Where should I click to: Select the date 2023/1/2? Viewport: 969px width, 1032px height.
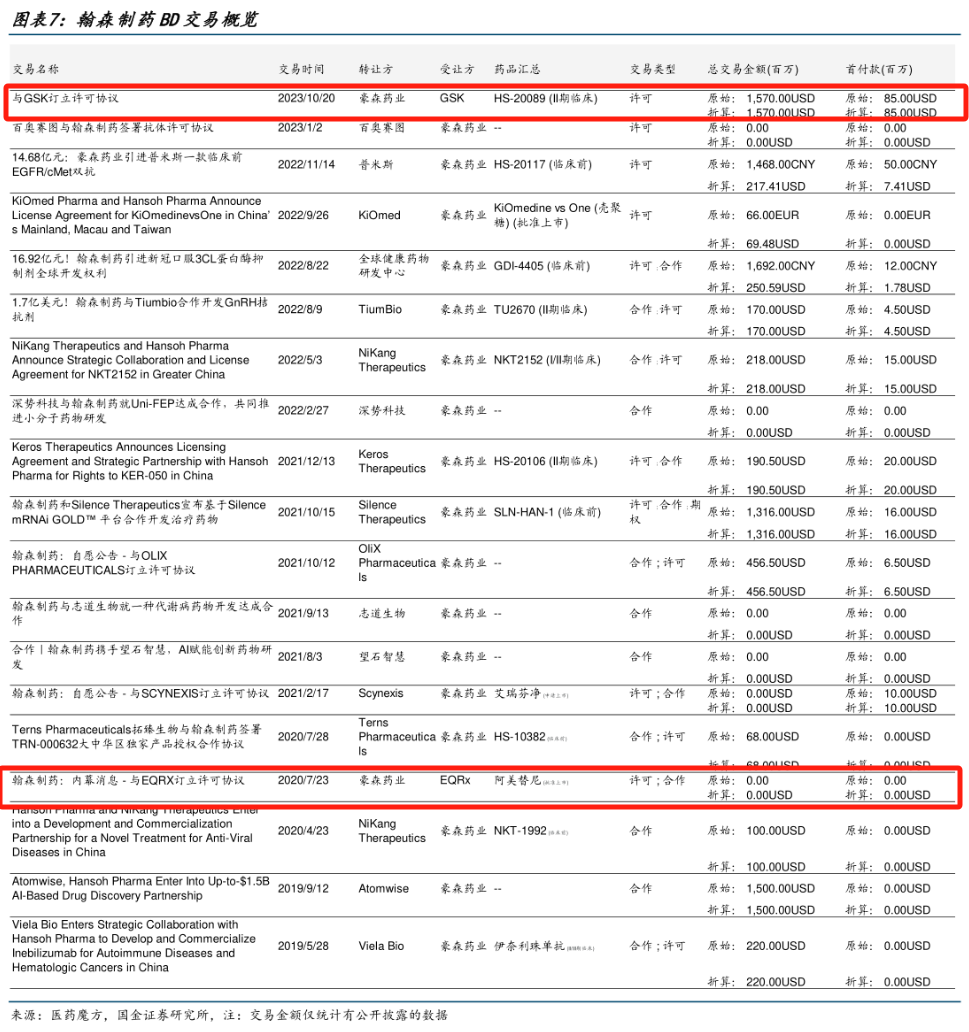300,128
